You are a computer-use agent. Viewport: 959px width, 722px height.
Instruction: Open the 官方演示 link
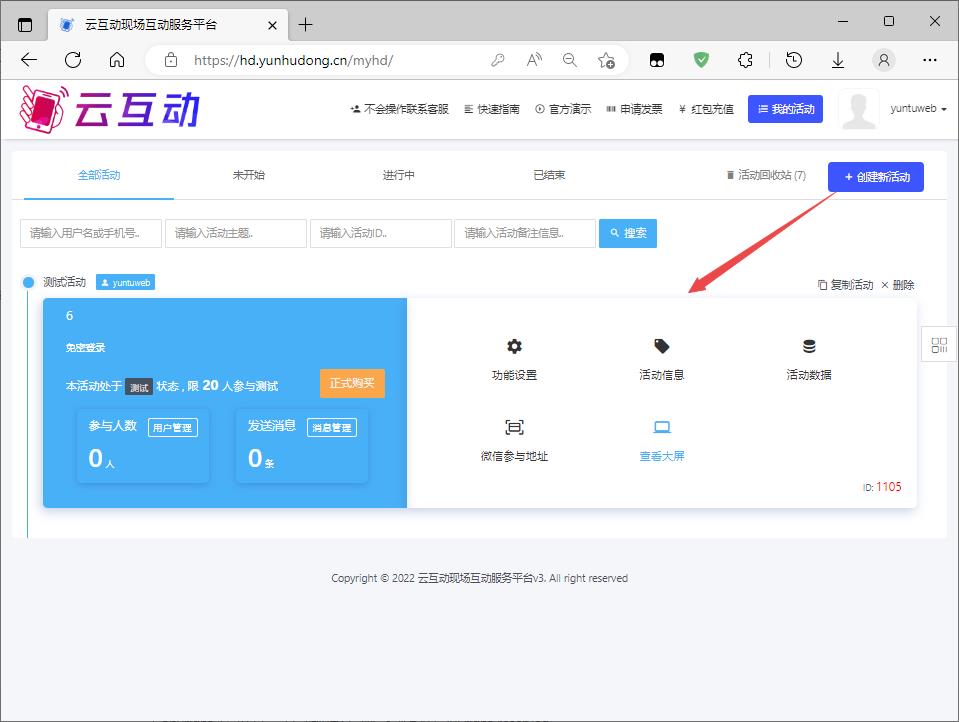[563, 109]
